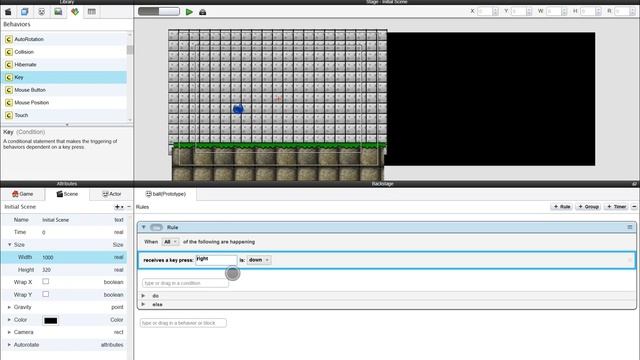Add a new Rule

pos(562,207)
